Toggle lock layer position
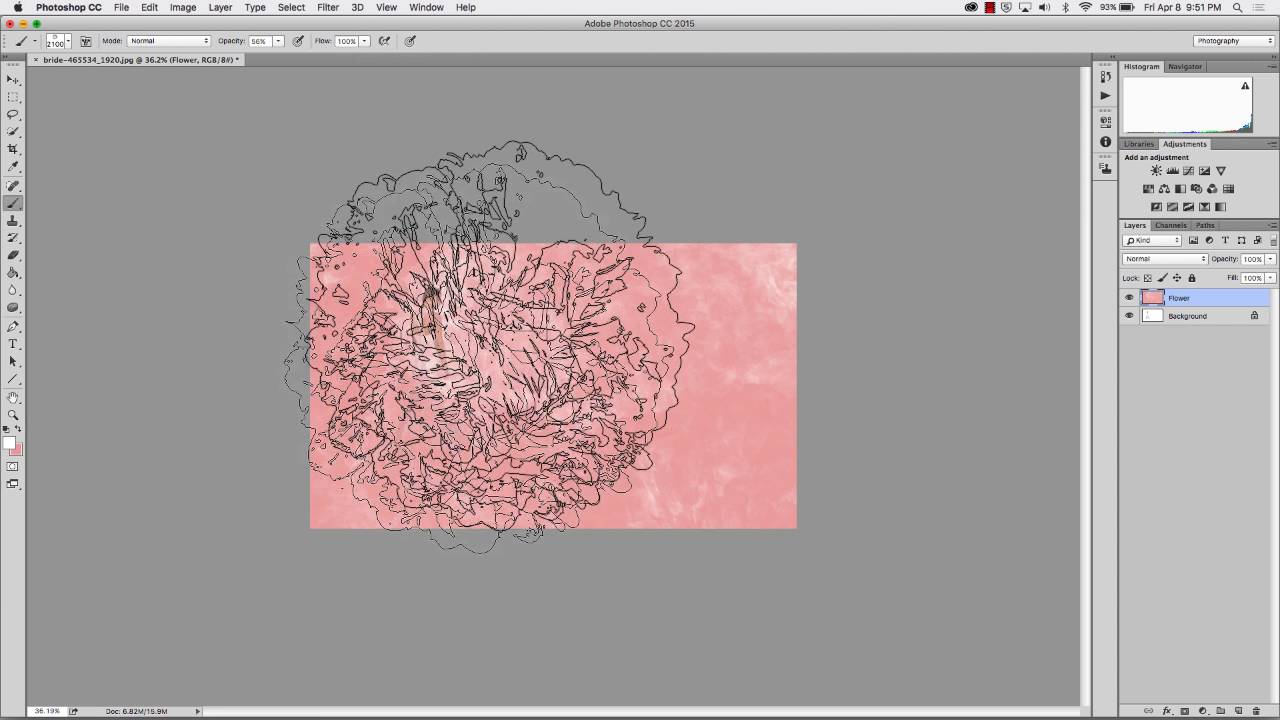The height and width of the screenshot is (720, 1280). [1177, 278]
